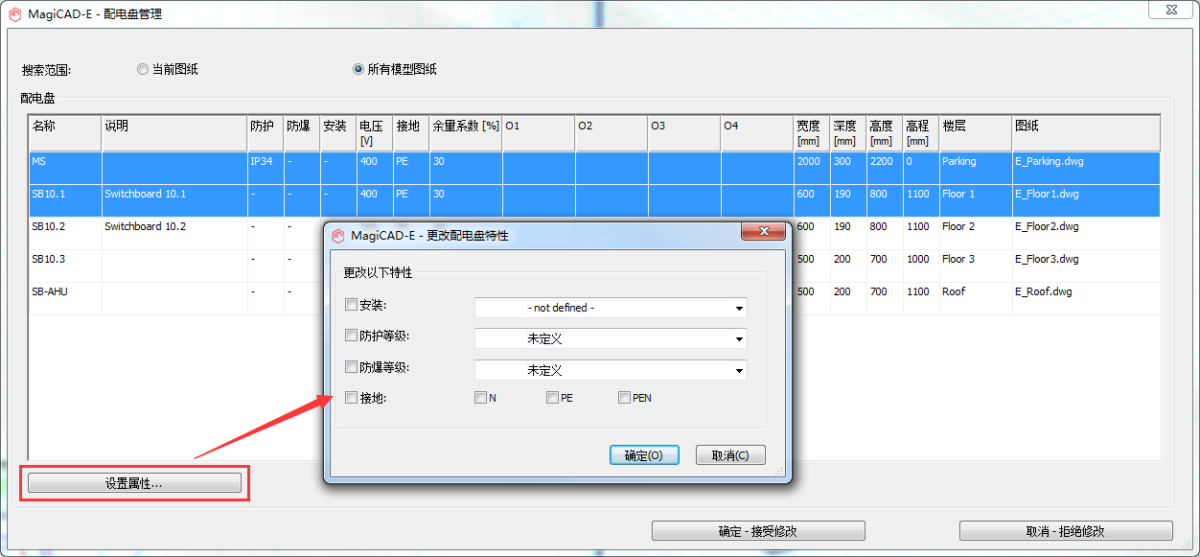Click the E_Roof.dwg drawing cell
This screenshot has height=557, width=1200.
click(1086, 298)
